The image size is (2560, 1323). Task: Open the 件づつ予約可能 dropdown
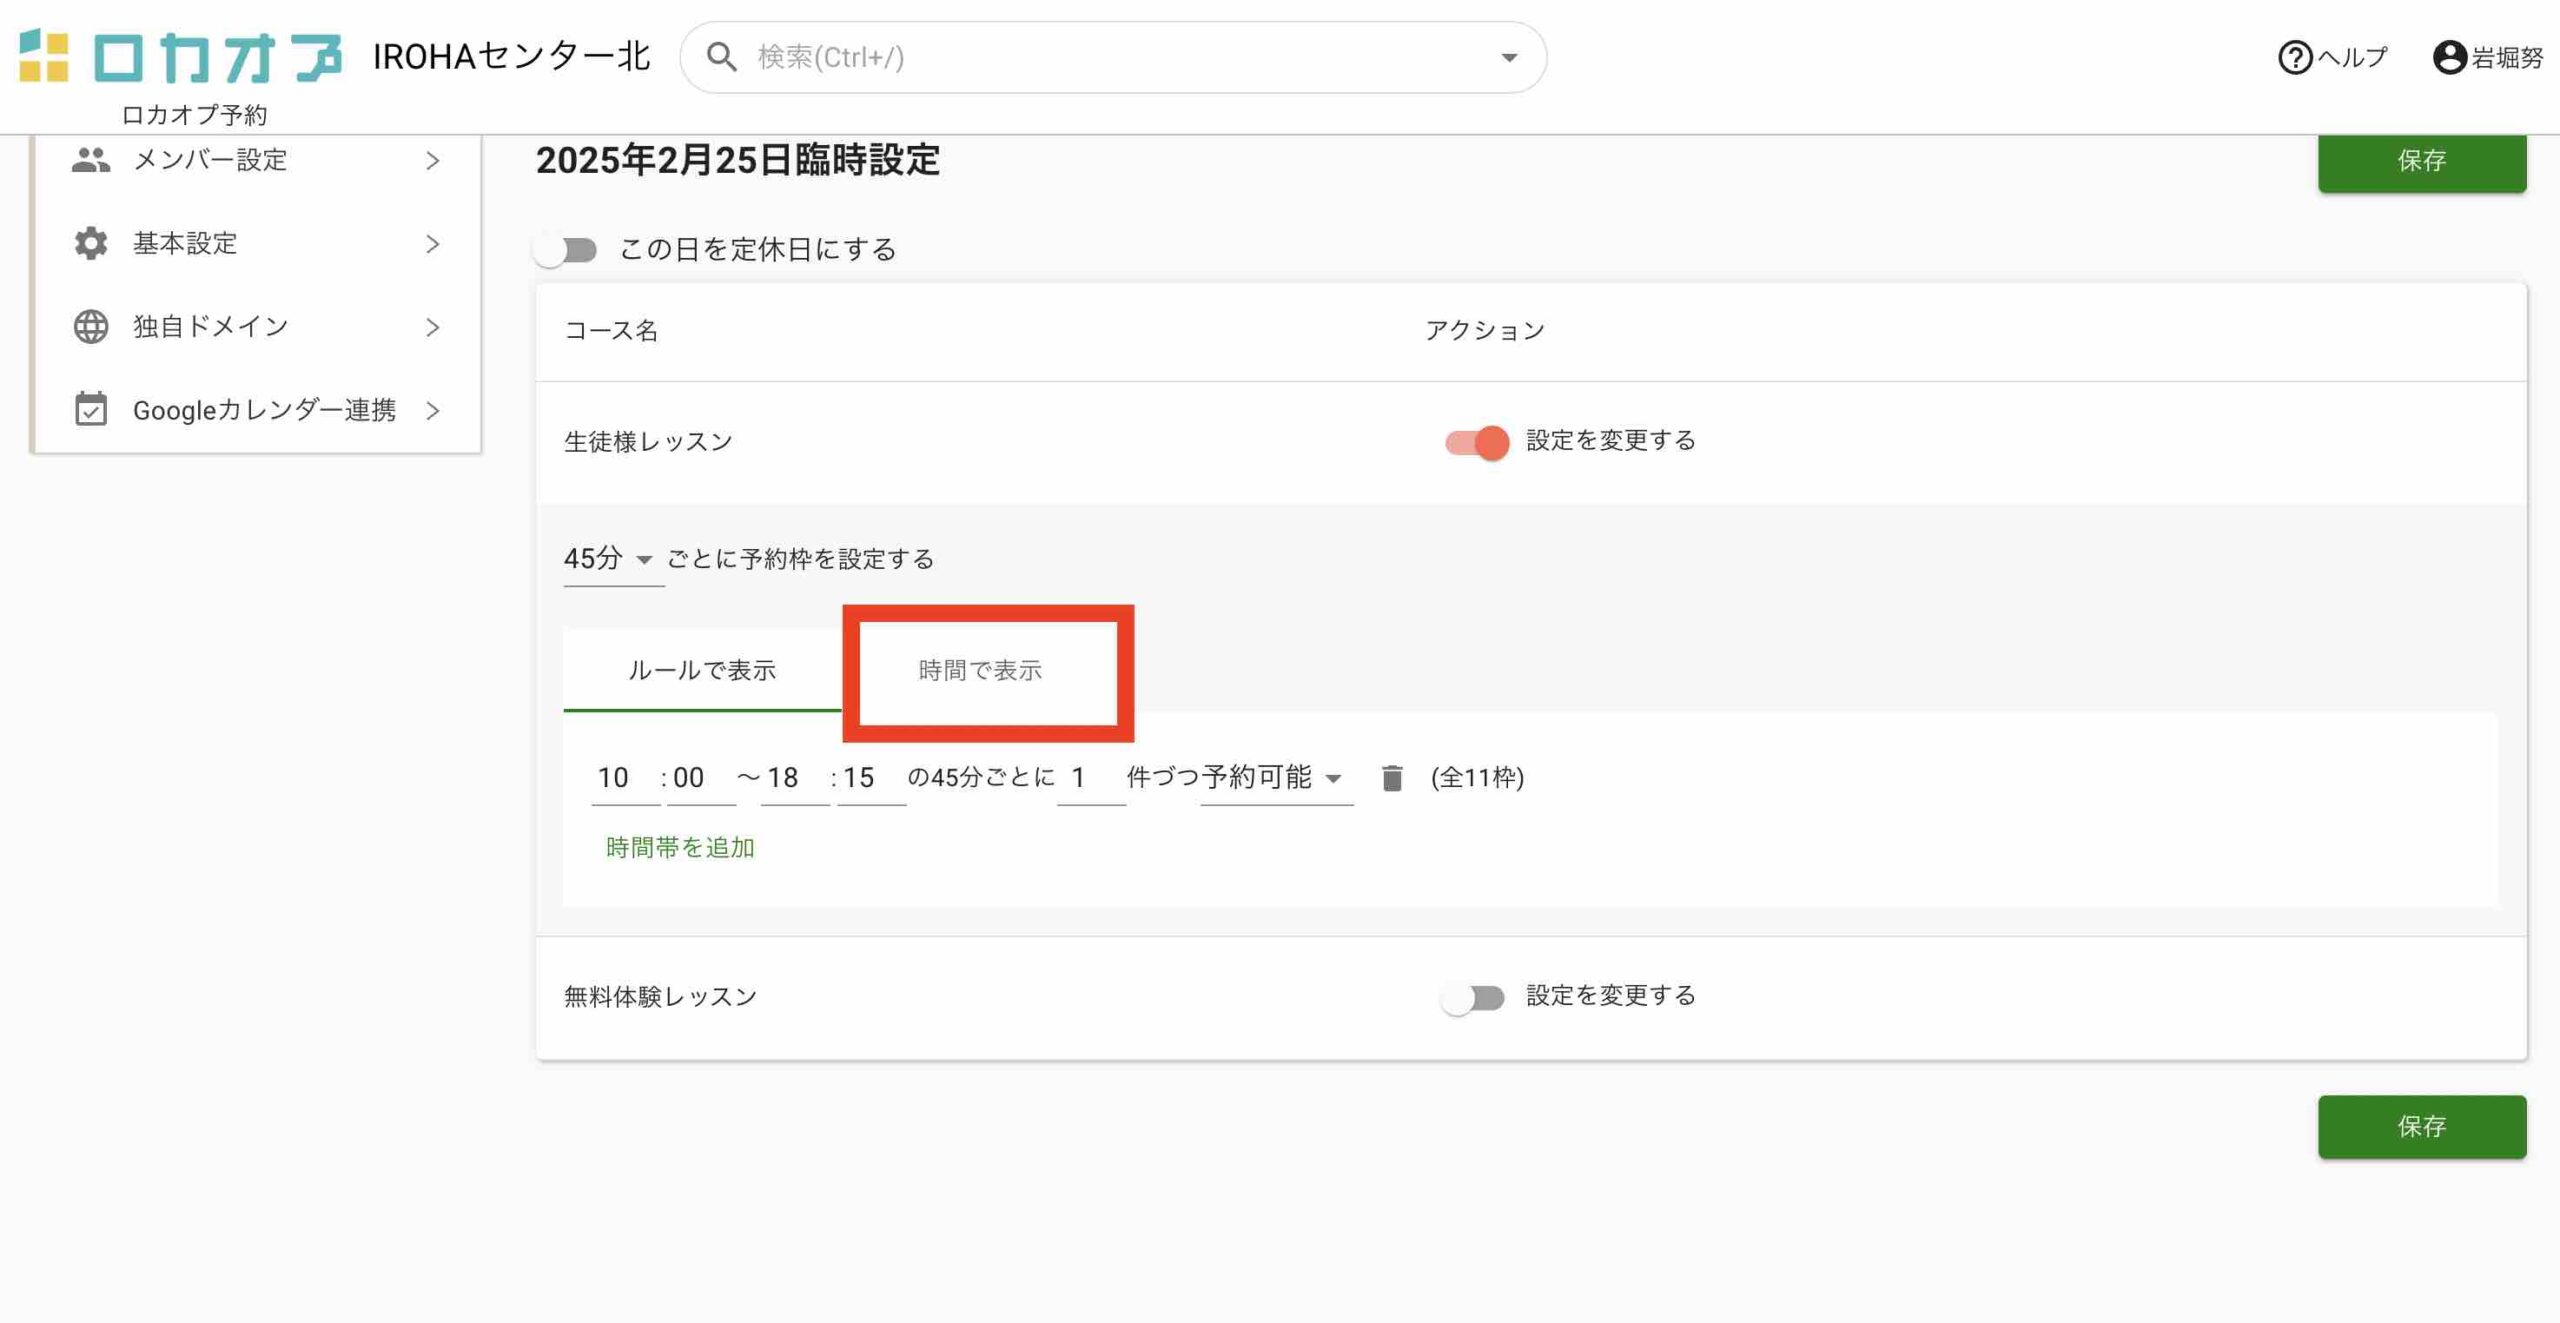pyautogui.click(x=1275, y=778)
